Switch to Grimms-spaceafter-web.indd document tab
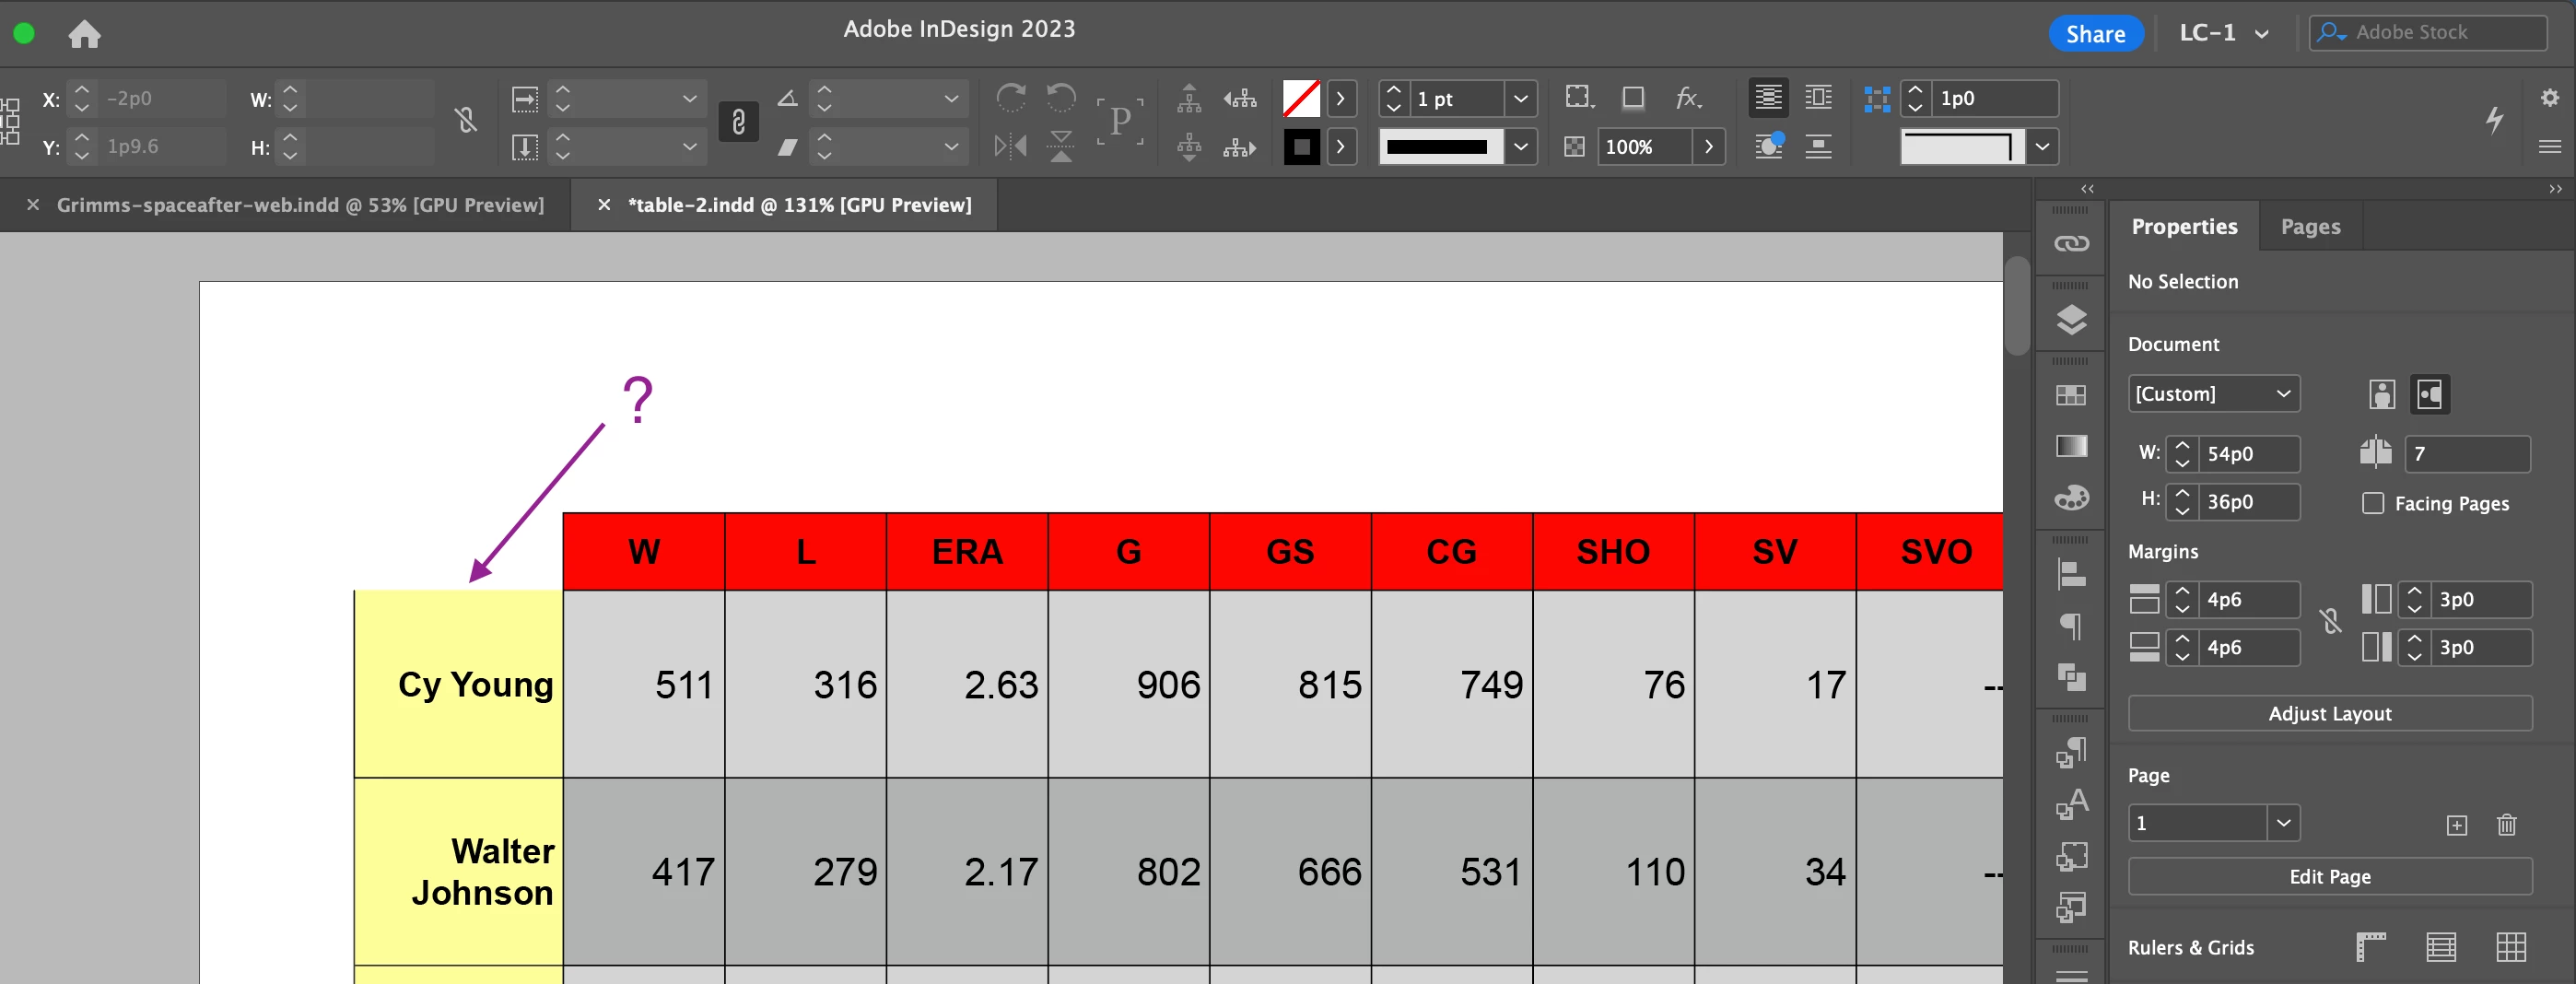 [x=300, y=205]
